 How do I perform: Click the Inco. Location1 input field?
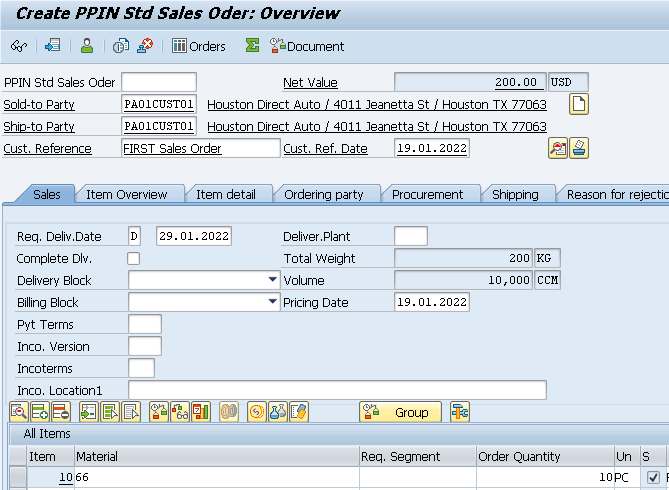pos(337,390)
